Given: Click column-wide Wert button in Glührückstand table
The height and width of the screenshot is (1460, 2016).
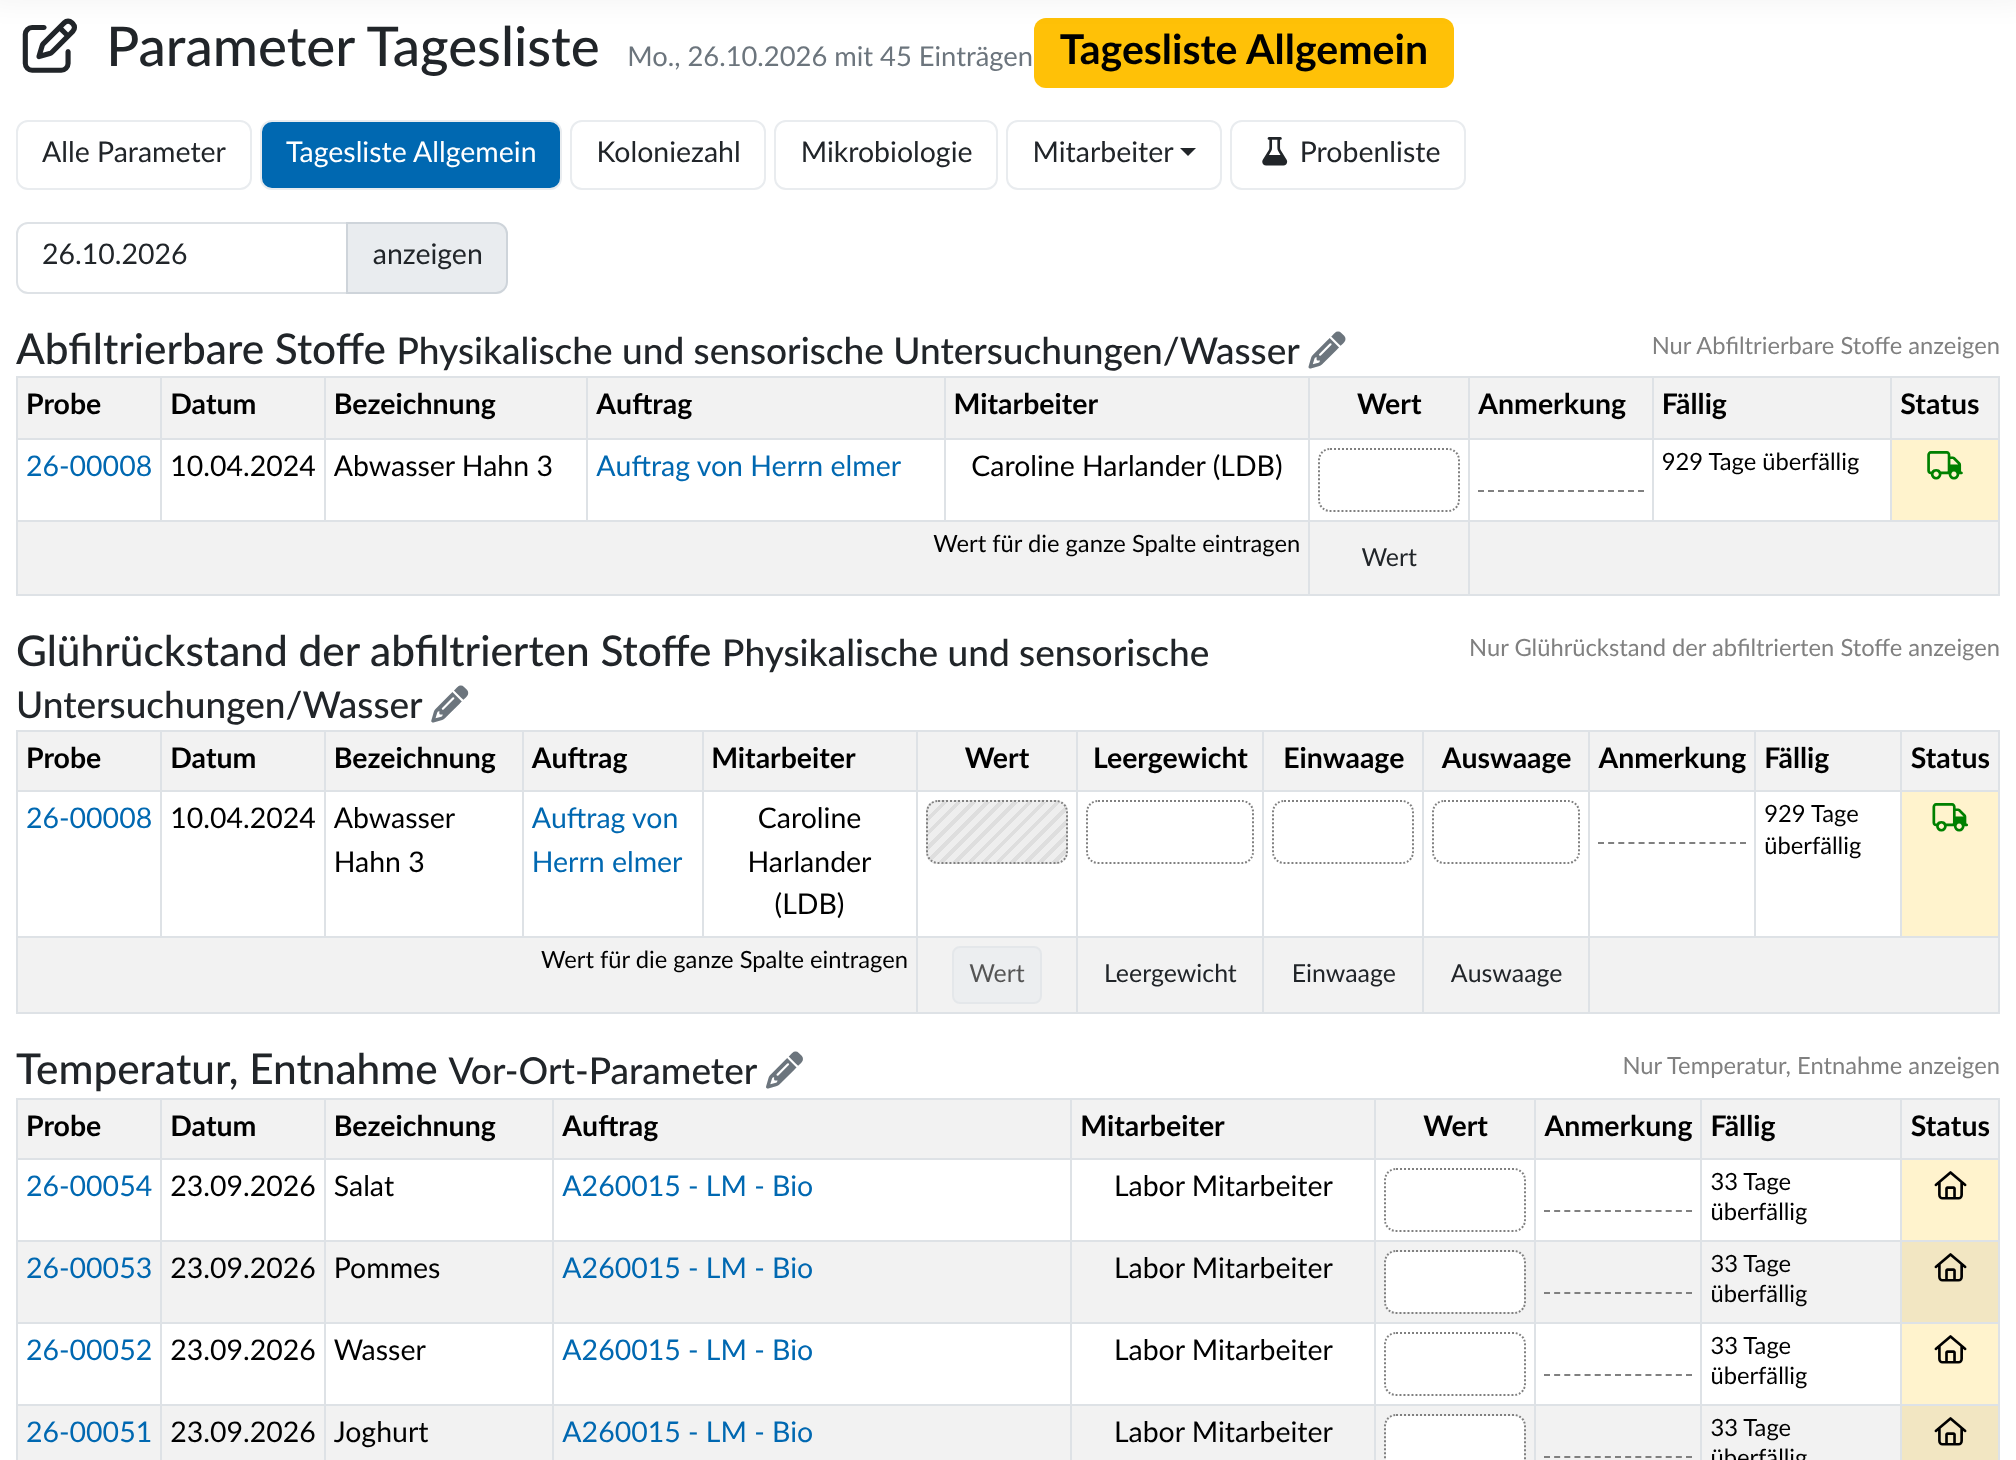Looking at the screenshot, I should [x=996, y=974].
